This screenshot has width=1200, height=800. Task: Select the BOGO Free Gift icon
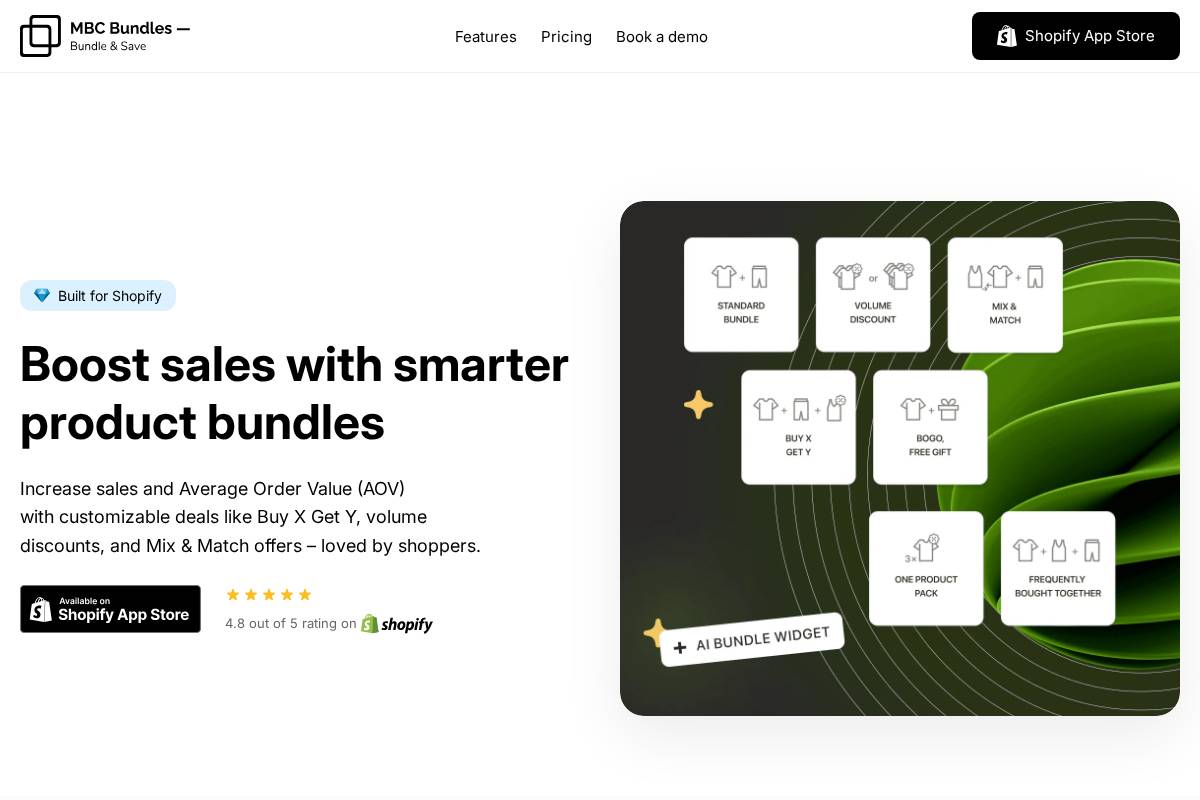tap(930, 409)
